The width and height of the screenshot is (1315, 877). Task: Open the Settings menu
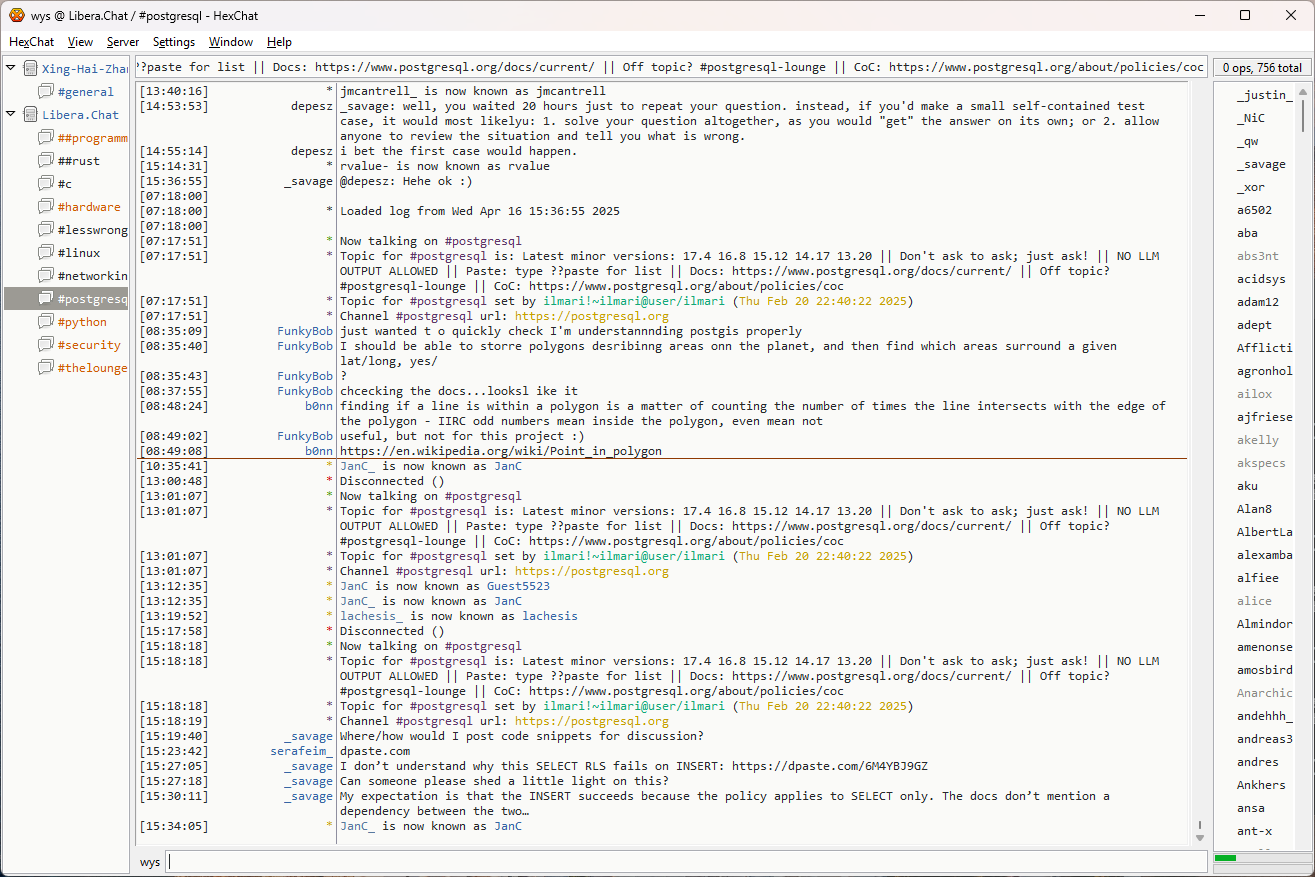[174, 42]
